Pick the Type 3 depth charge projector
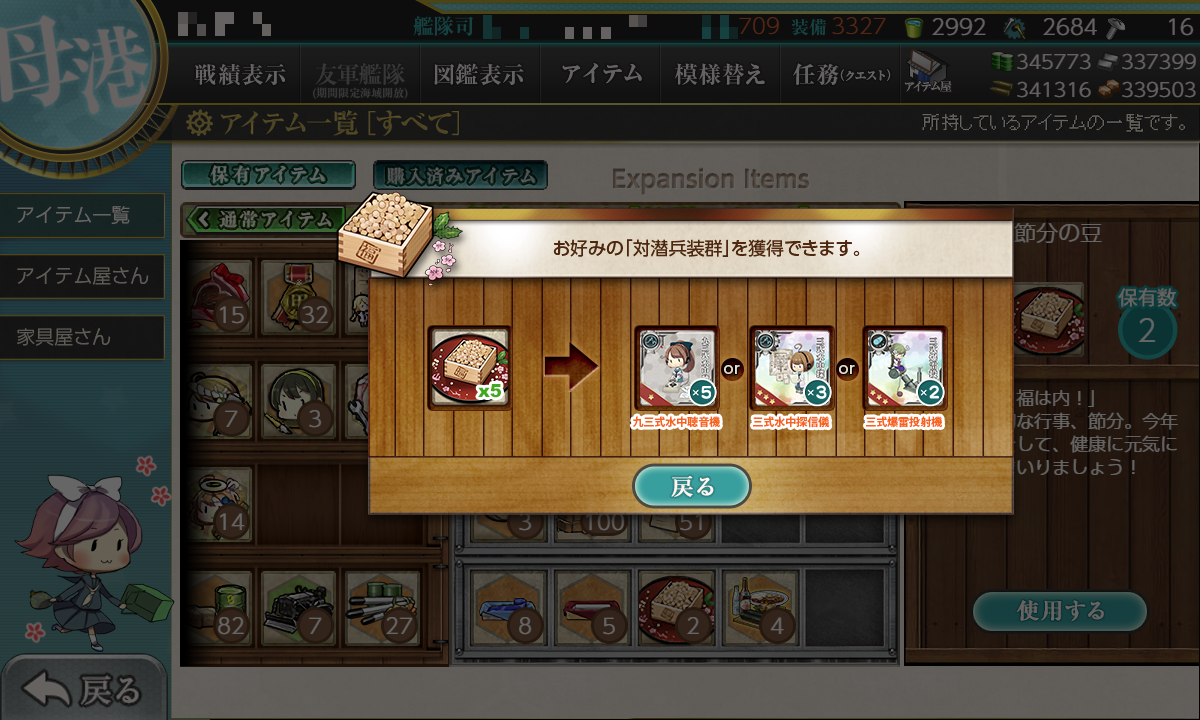This screenshot has width=1200, height=720. click(905, 367)
